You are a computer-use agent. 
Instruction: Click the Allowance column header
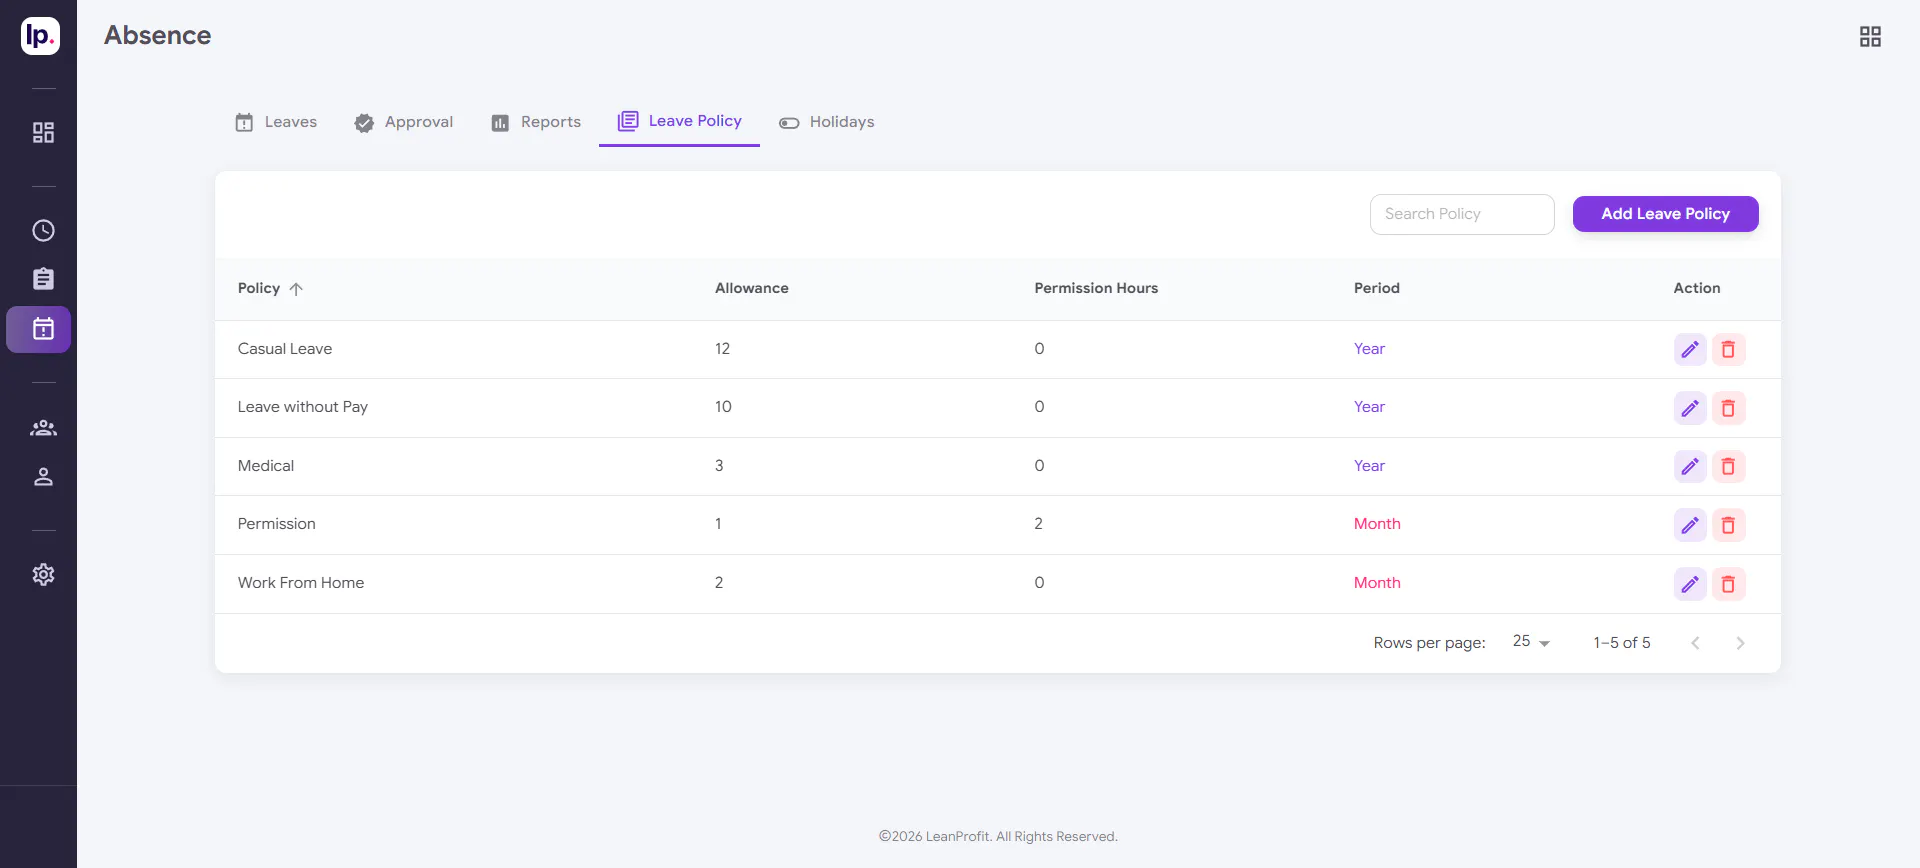tap(751, 288)
